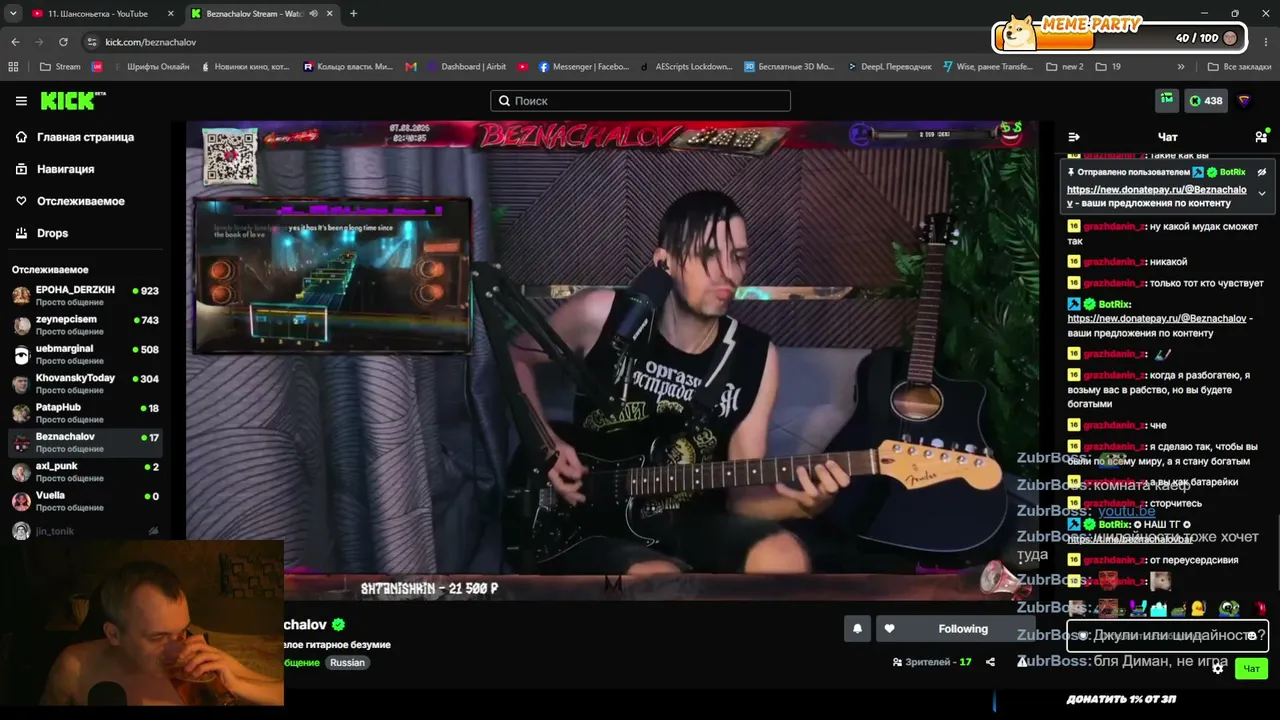Mute the Beznachalov Stream tab audio

click(x=313, y=14)
